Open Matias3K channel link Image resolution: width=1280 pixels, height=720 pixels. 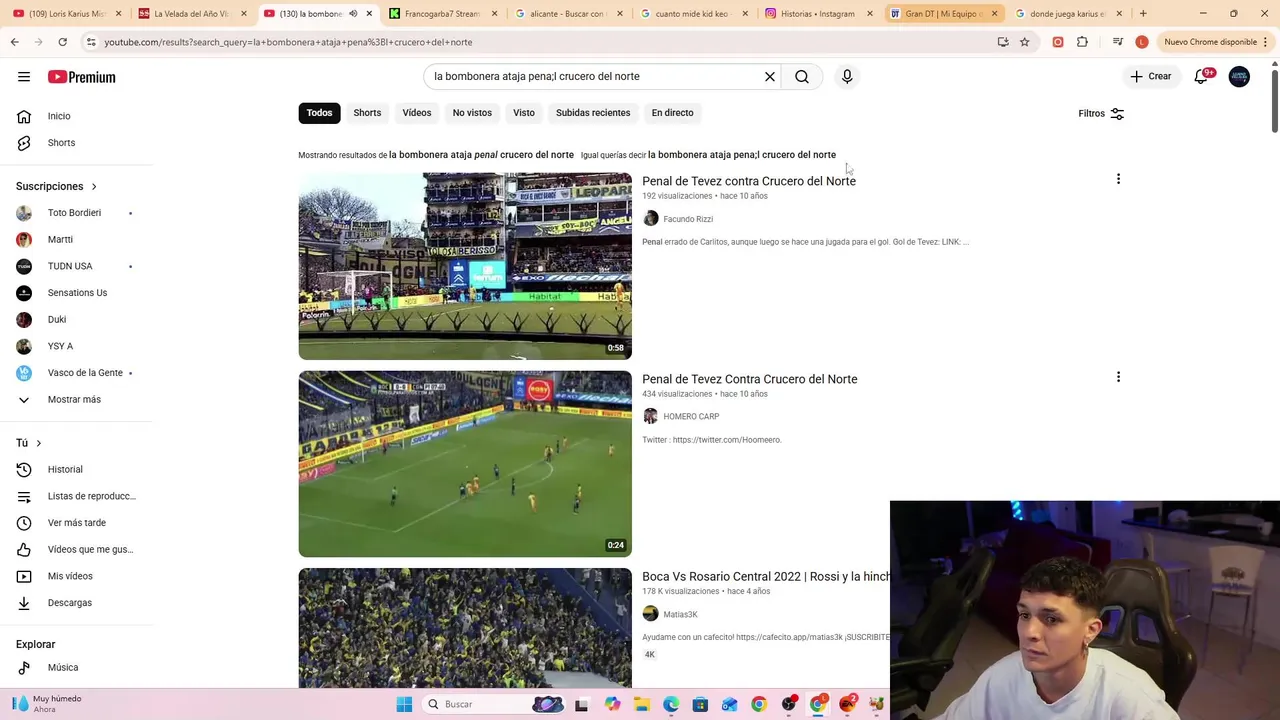680,614
